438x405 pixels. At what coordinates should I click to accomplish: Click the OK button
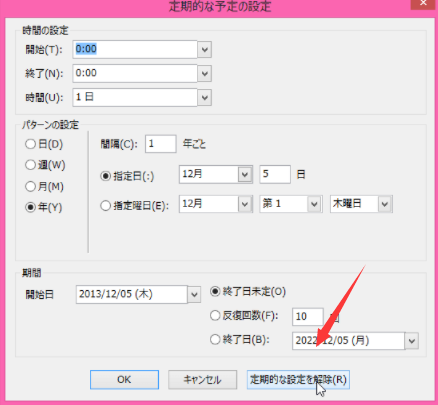[x=124, y=380]
